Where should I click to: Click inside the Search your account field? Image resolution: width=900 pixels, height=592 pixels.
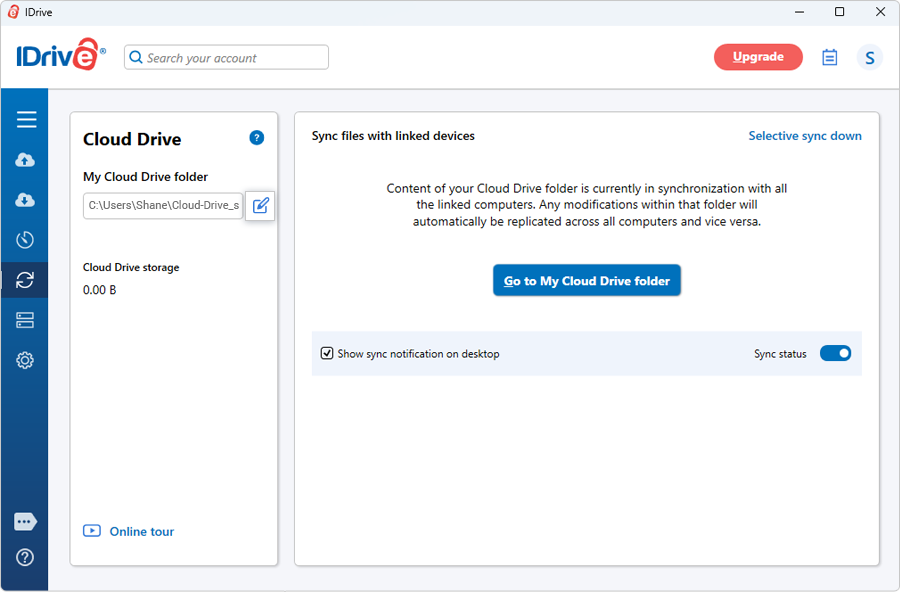coord(225,57)
